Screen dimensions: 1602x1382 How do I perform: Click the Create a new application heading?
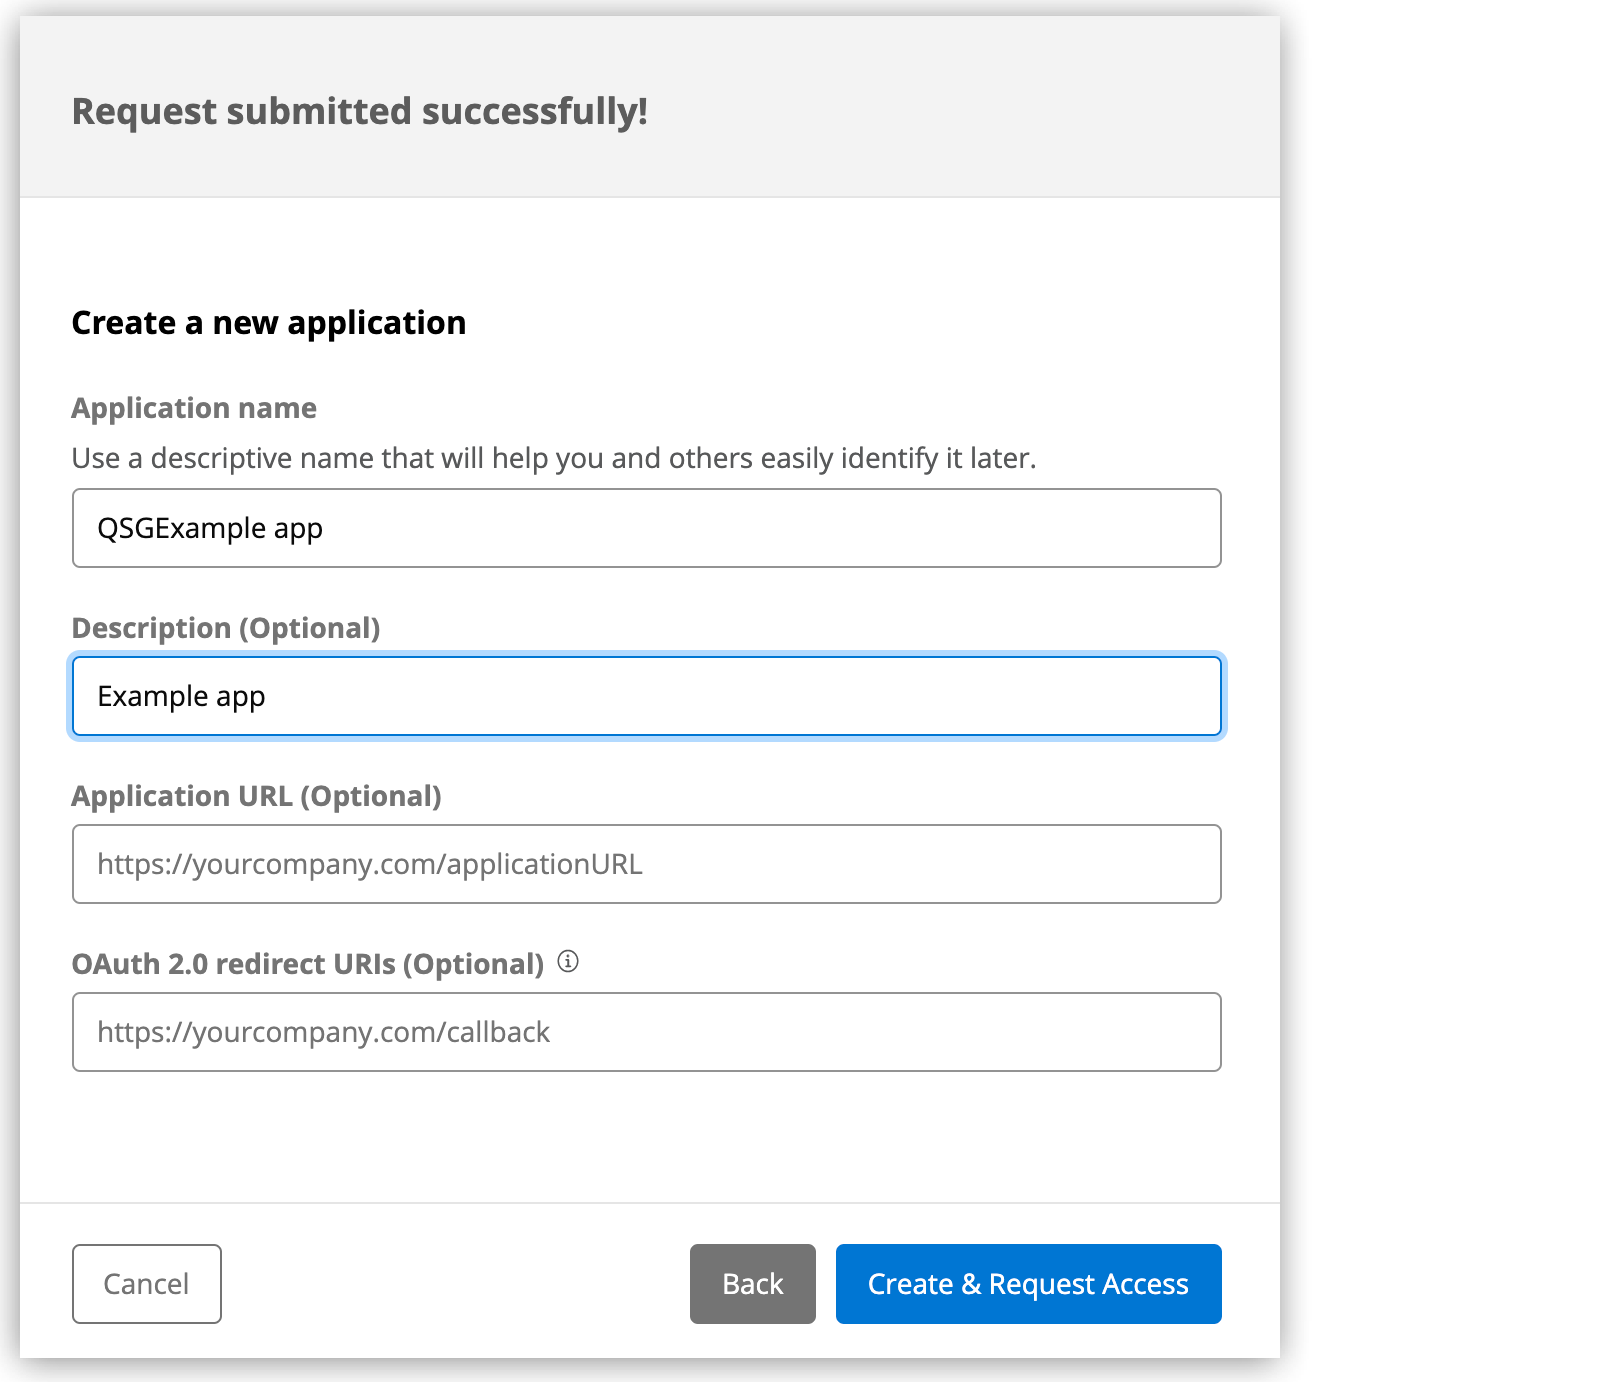coord(268,322)
